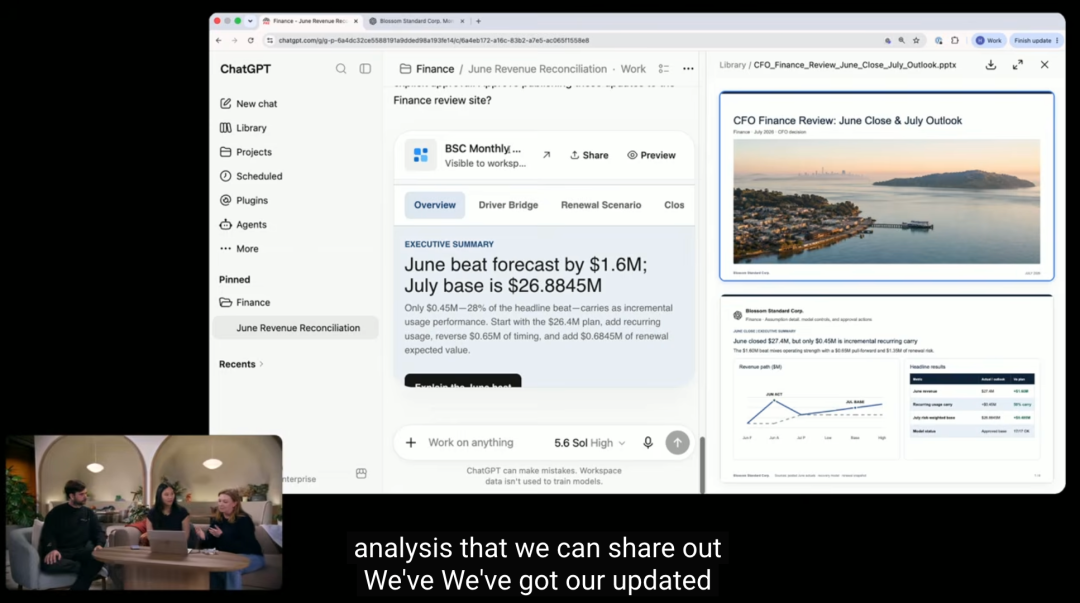Add attachment with plus icon
The width and height of the screenshot is (1080, 603).
411,442
